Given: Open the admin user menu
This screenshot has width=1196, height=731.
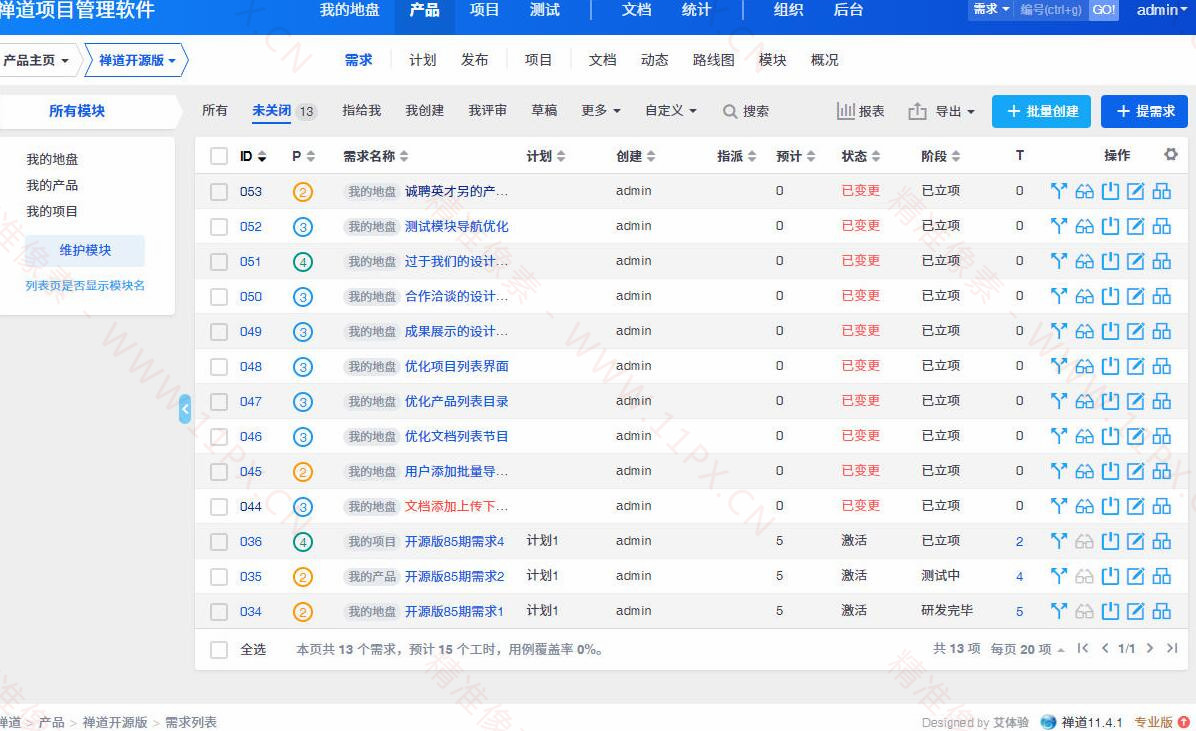Looking at the screenshot, I should tap(1162, 10).
